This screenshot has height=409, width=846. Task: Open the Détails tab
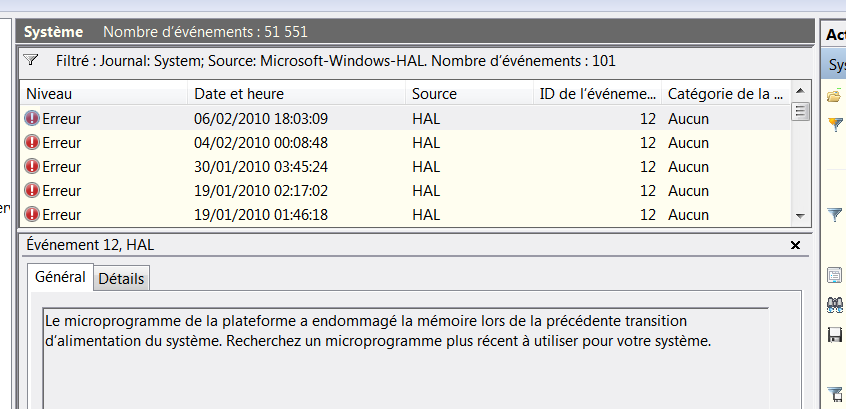(121, 279)
